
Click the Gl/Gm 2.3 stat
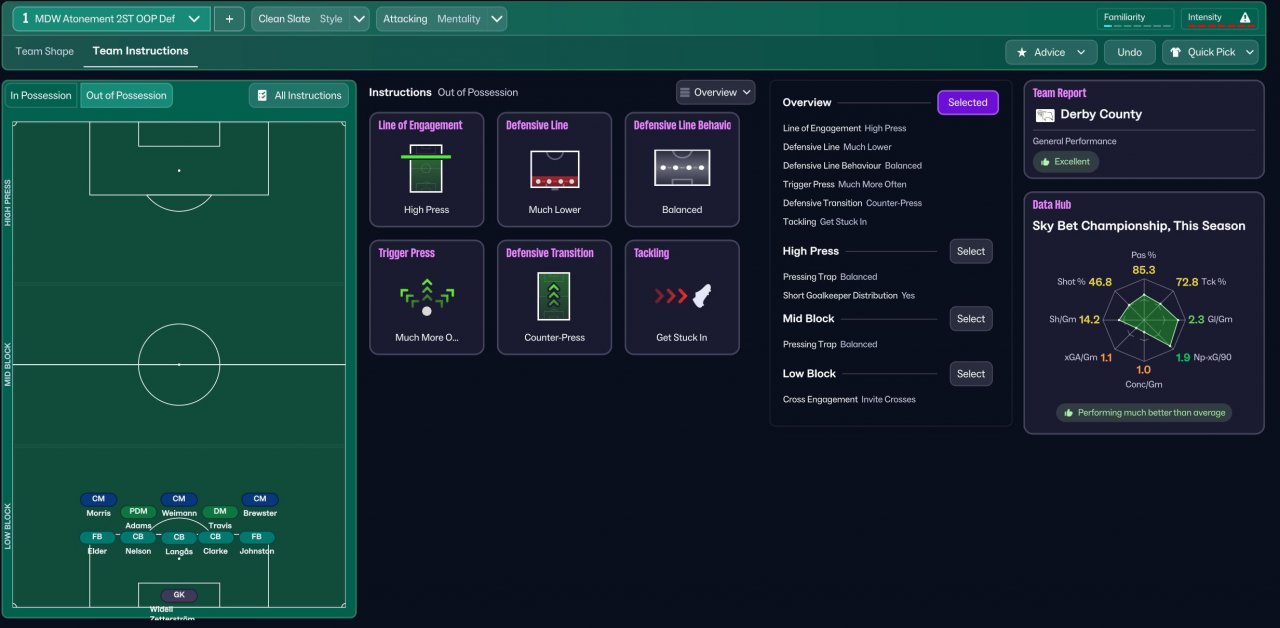1210,319
